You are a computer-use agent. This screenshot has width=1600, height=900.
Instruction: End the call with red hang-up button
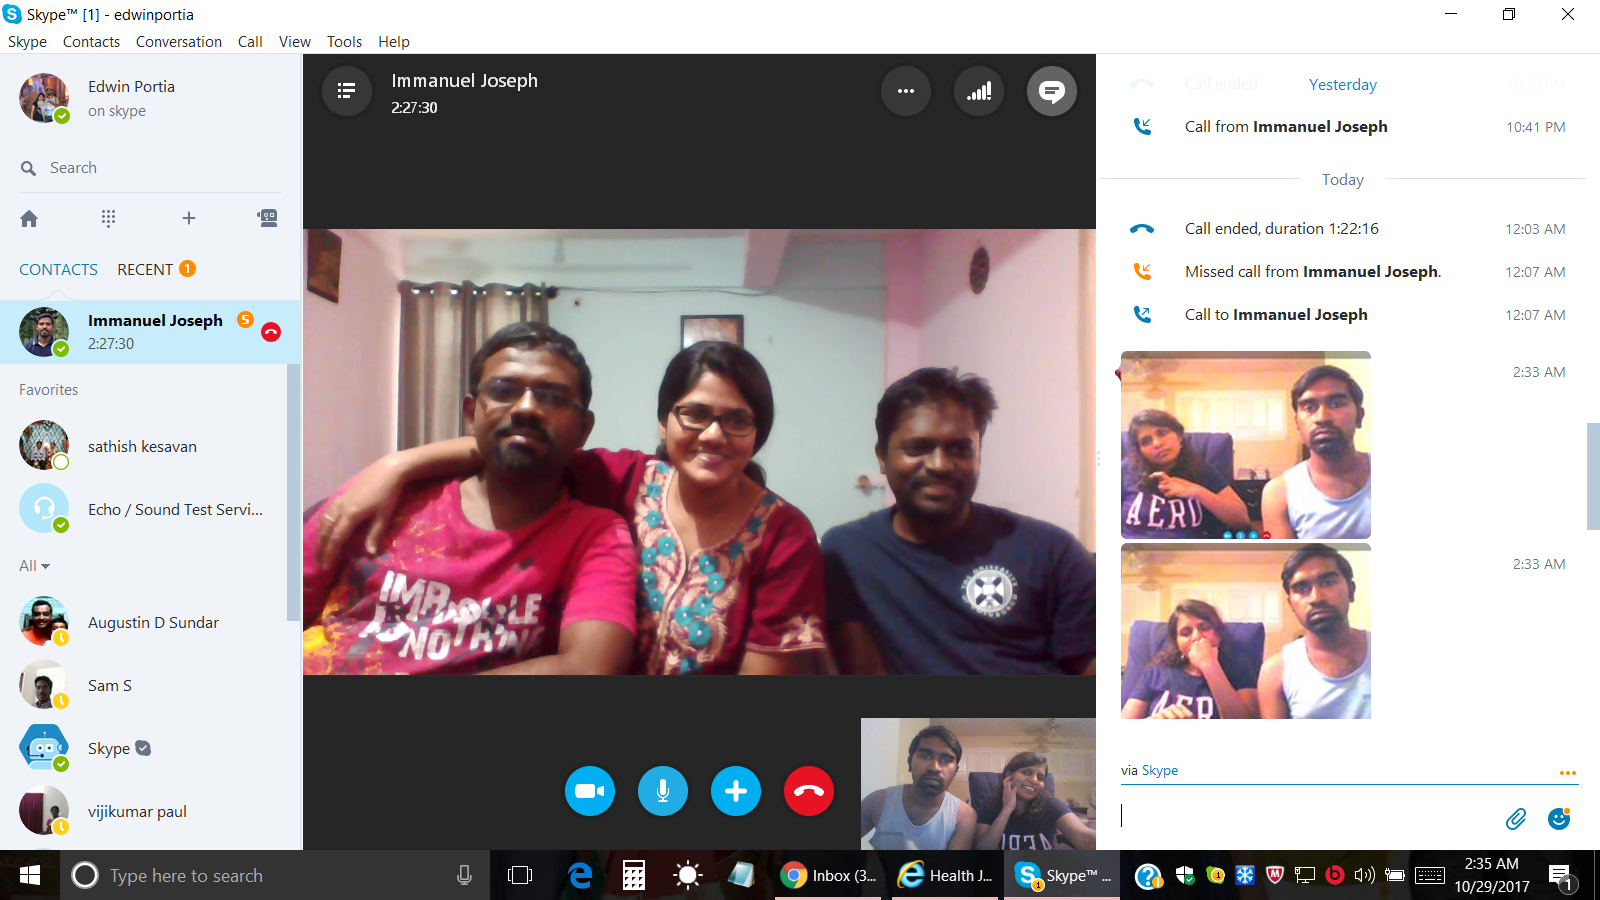pyautogui.click(x=809, y=791)
